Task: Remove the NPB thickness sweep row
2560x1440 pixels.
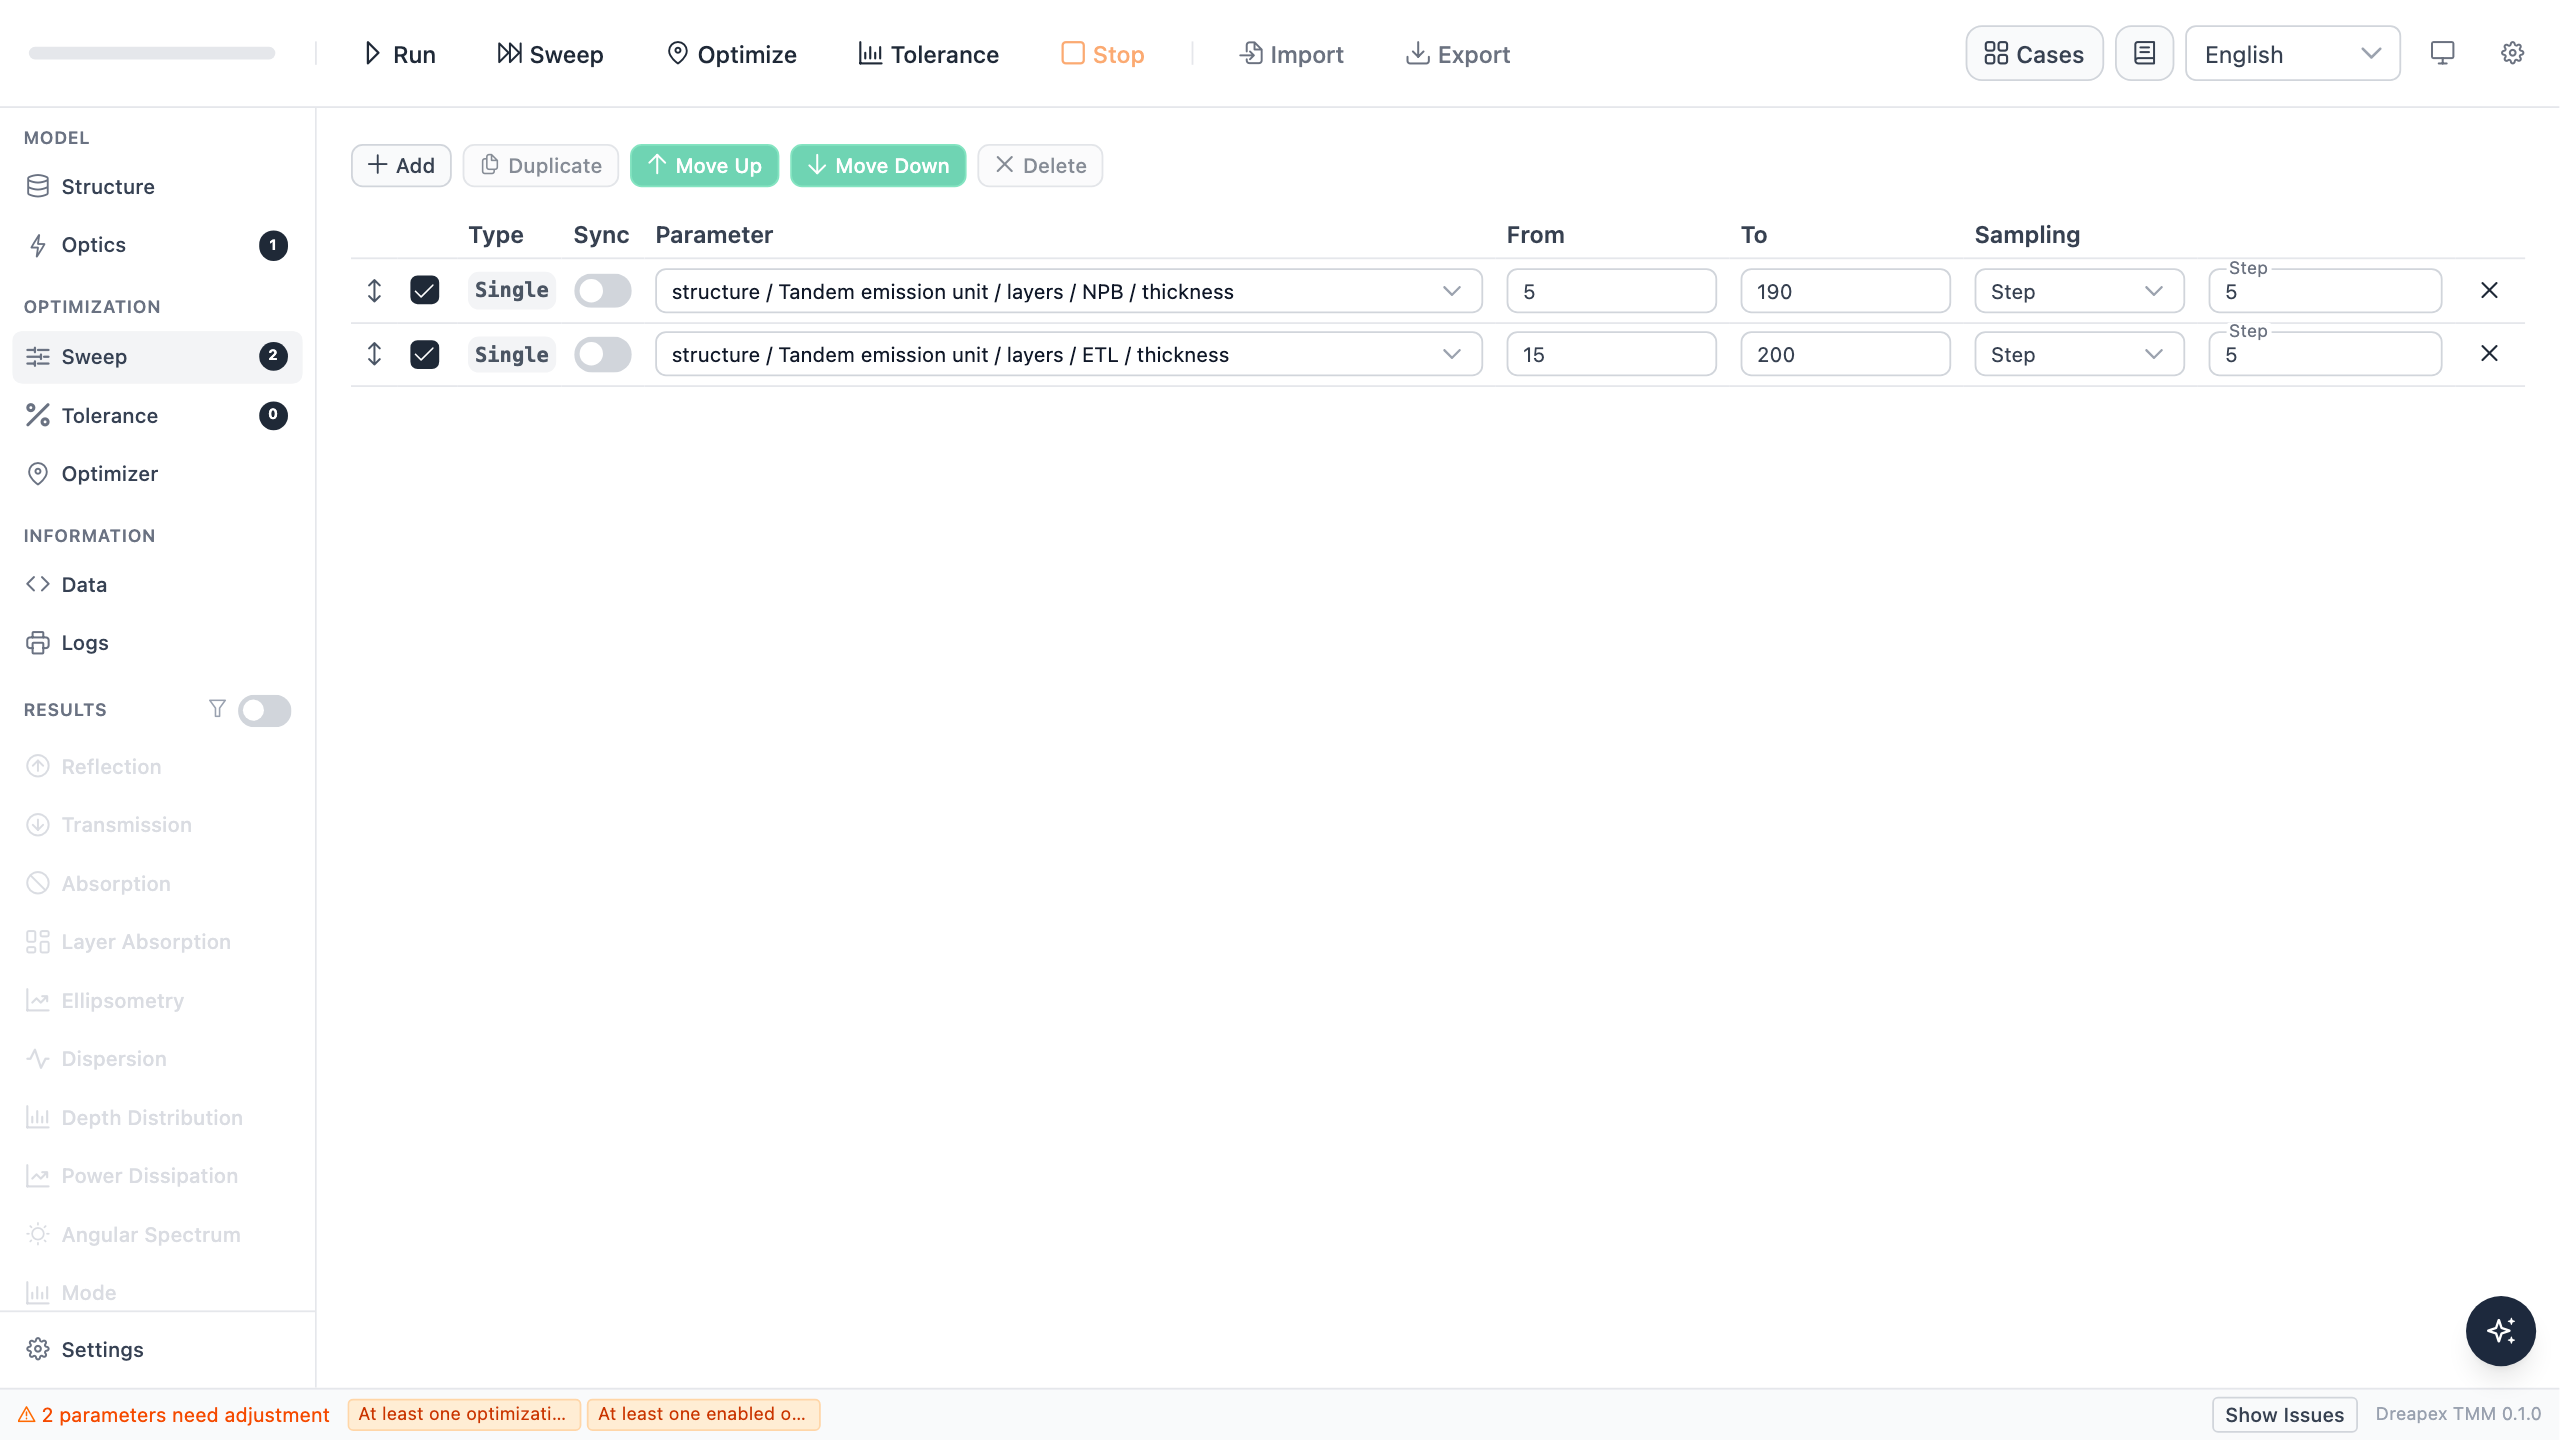Action: click(x=2489, y=290)
